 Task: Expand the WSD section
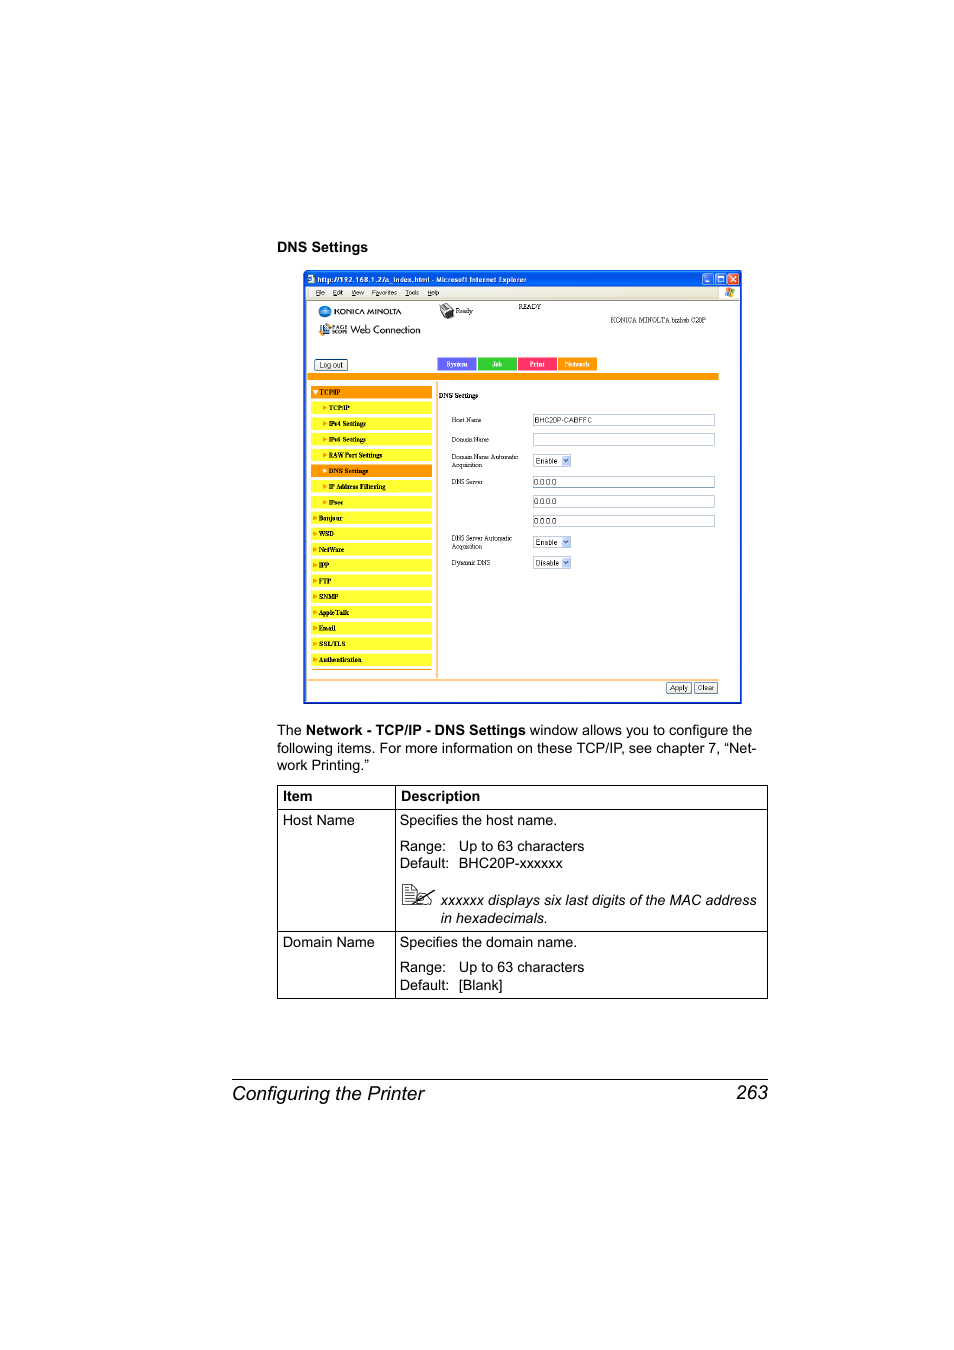371,534
